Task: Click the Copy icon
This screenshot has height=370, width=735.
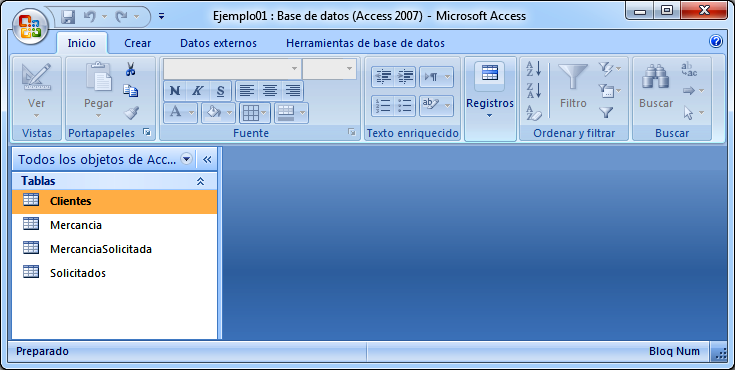Action: [x=131, y=91]
